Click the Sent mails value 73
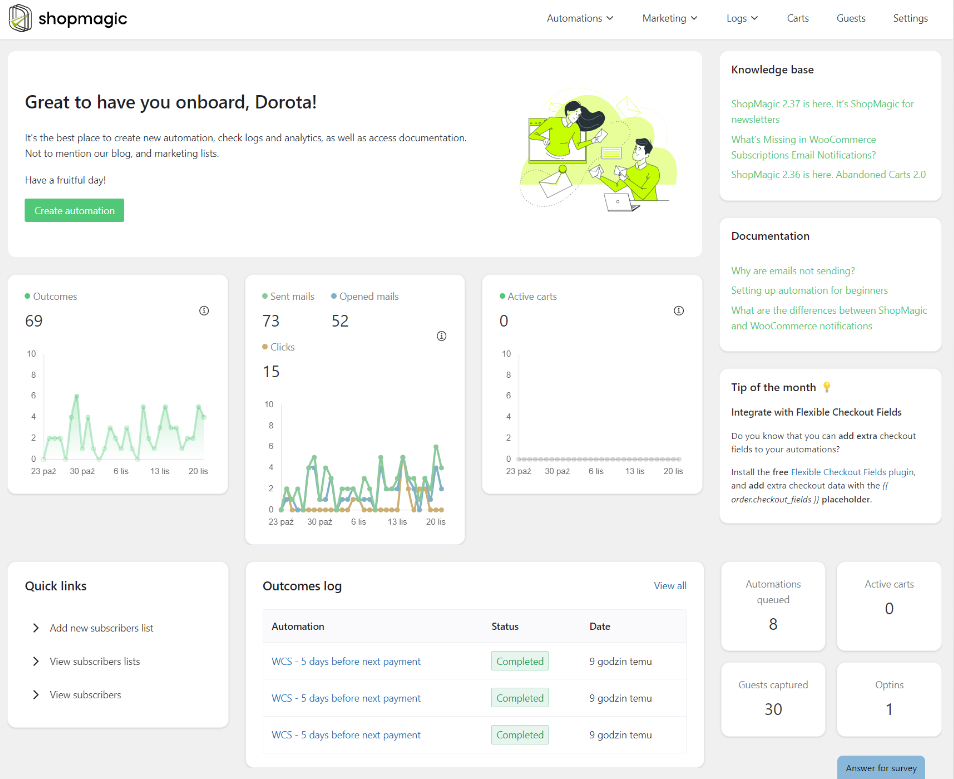 click(x=271, y=321)
